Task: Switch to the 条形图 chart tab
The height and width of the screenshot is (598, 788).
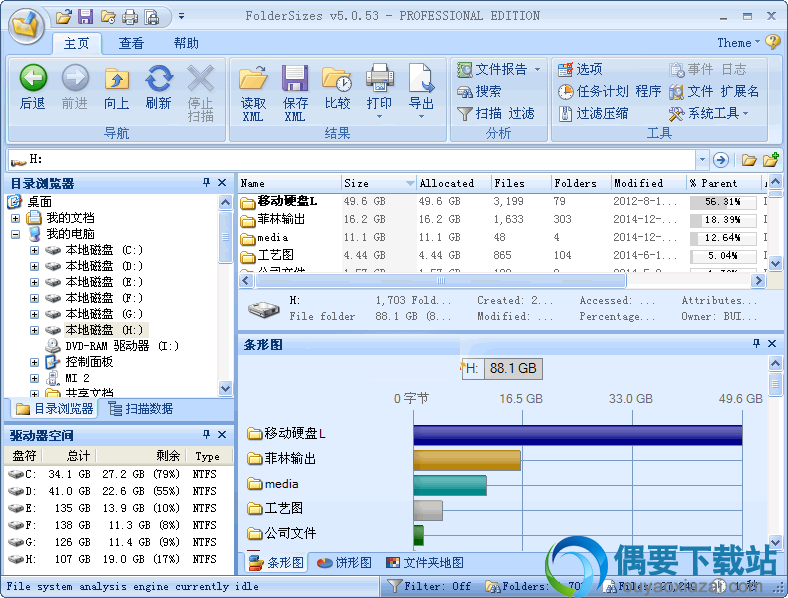Action: click(x=277, y=562)
